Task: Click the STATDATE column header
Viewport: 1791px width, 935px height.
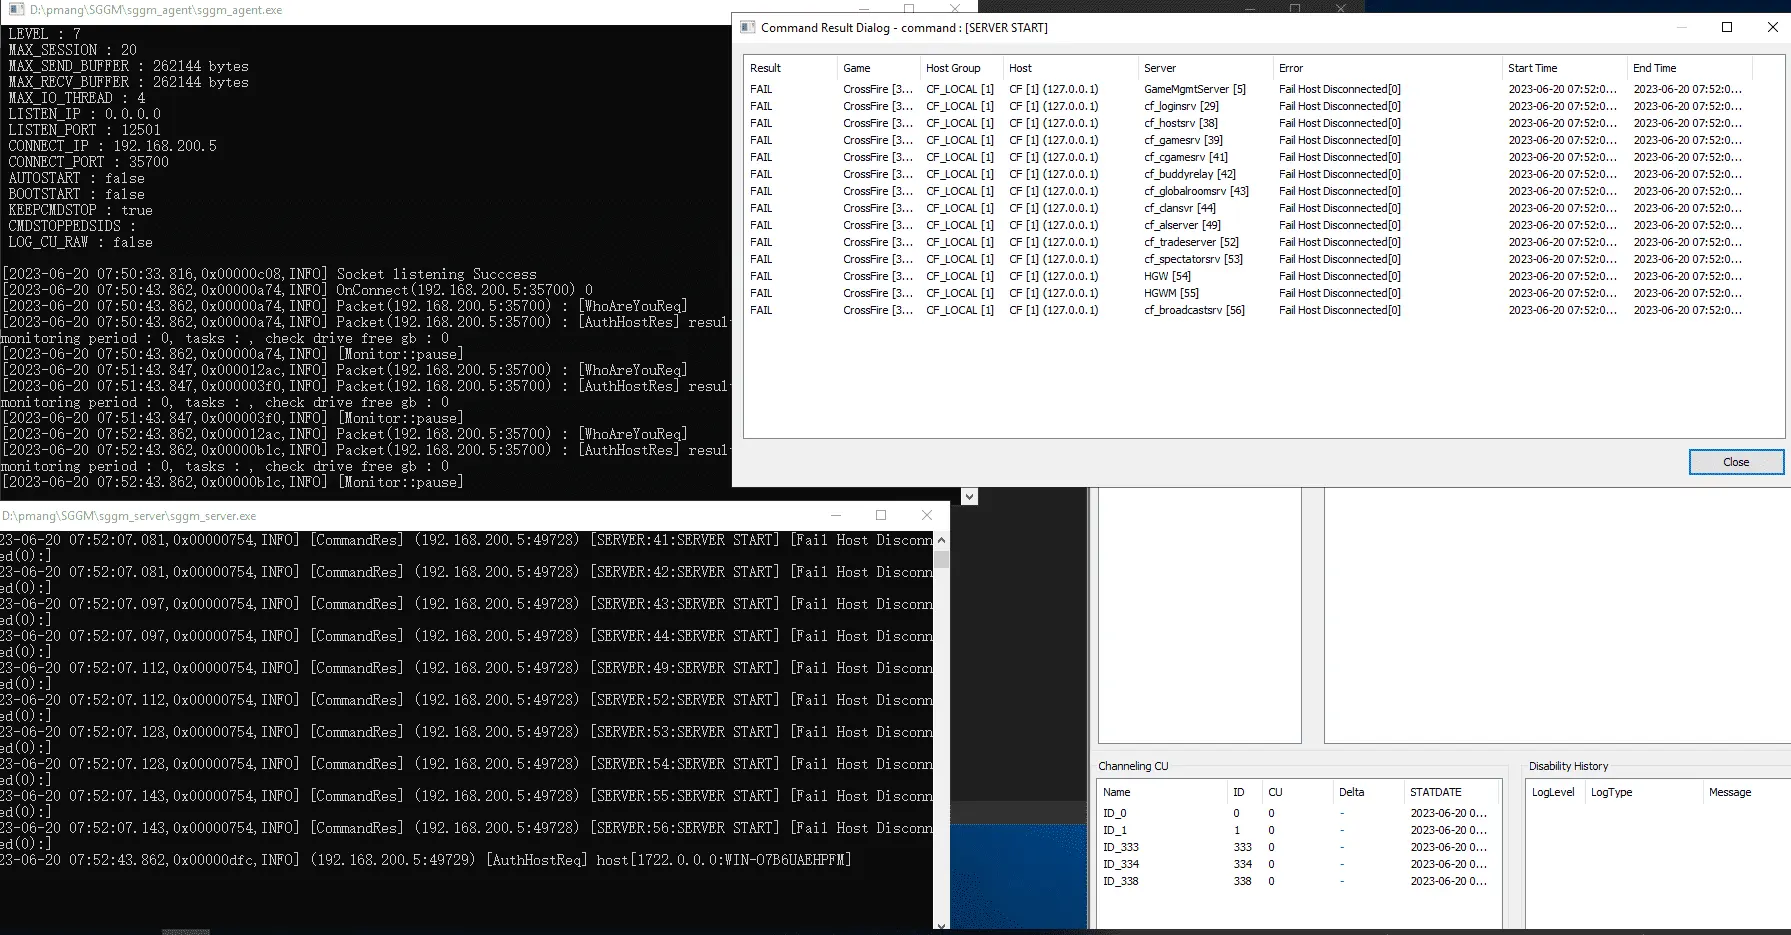Action: (1451, 792)
